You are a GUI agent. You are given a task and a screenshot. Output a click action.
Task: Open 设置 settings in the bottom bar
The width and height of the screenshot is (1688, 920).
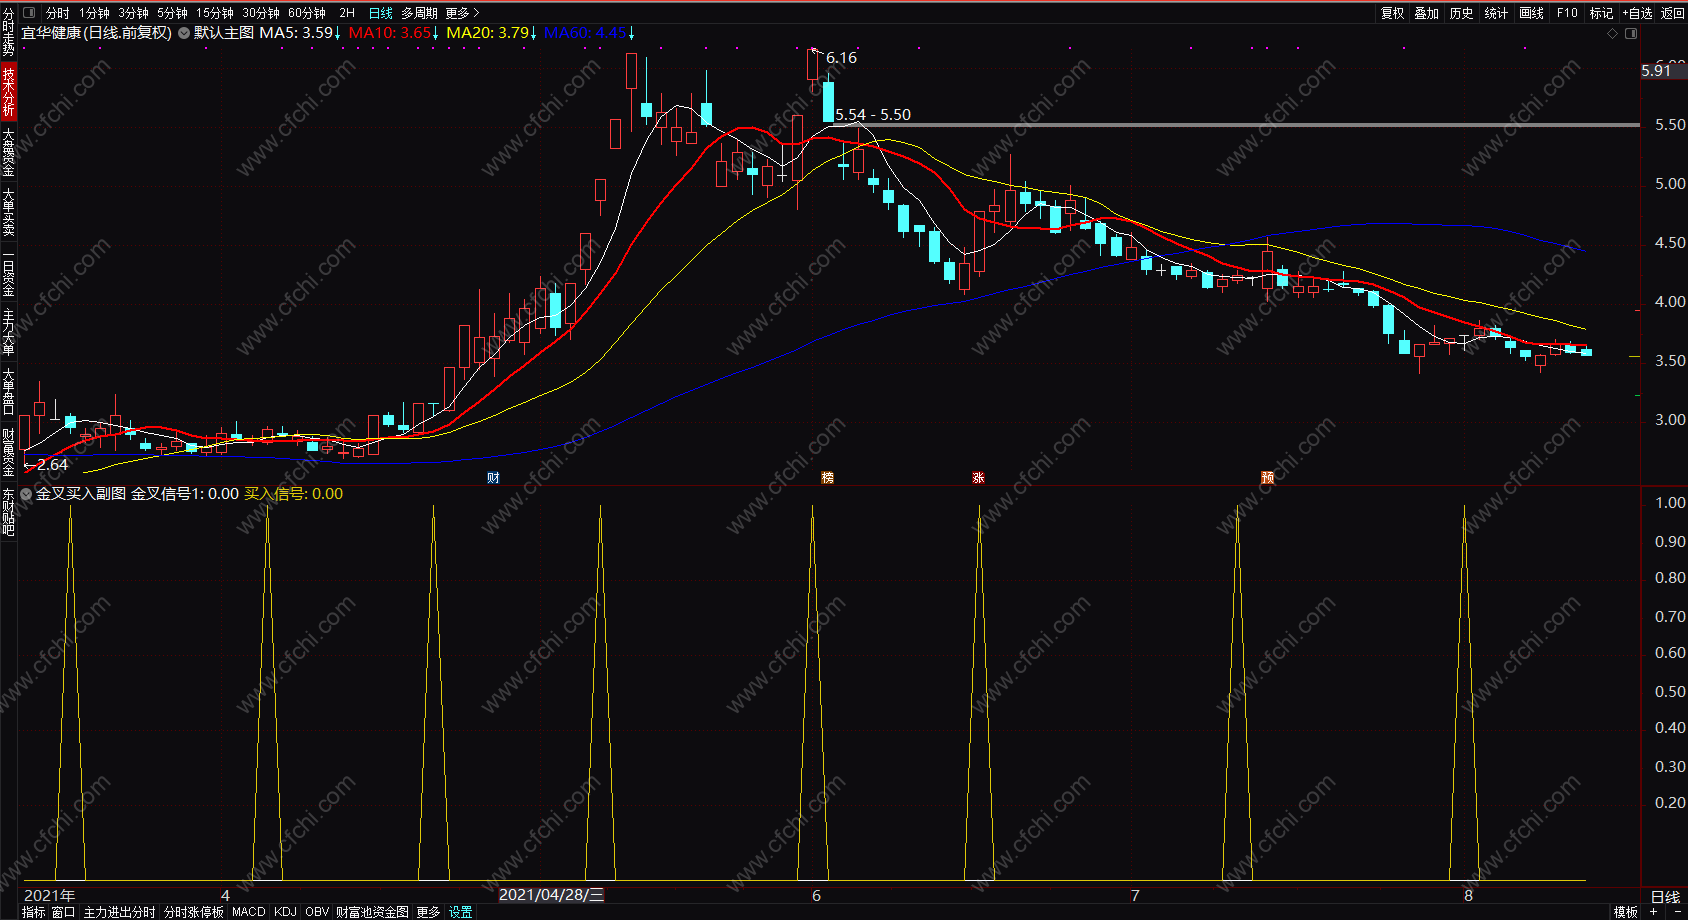[460, 912]
